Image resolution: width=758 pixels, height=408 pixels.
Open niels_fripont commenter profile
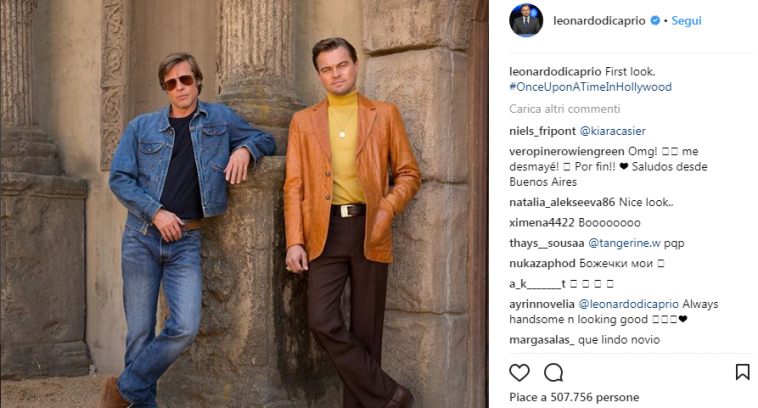pos(542,131)
